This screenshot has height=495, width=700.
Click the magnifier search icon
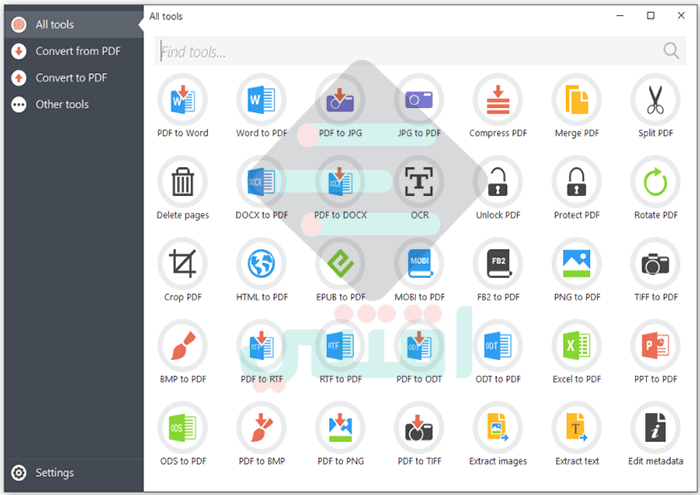click(671, 51)
